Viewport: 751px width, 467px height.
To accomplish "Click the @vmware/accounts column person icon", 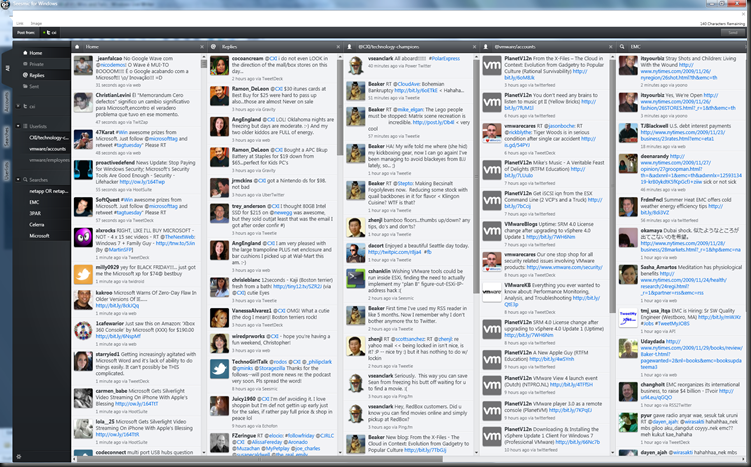I will [x=486, y=47].
